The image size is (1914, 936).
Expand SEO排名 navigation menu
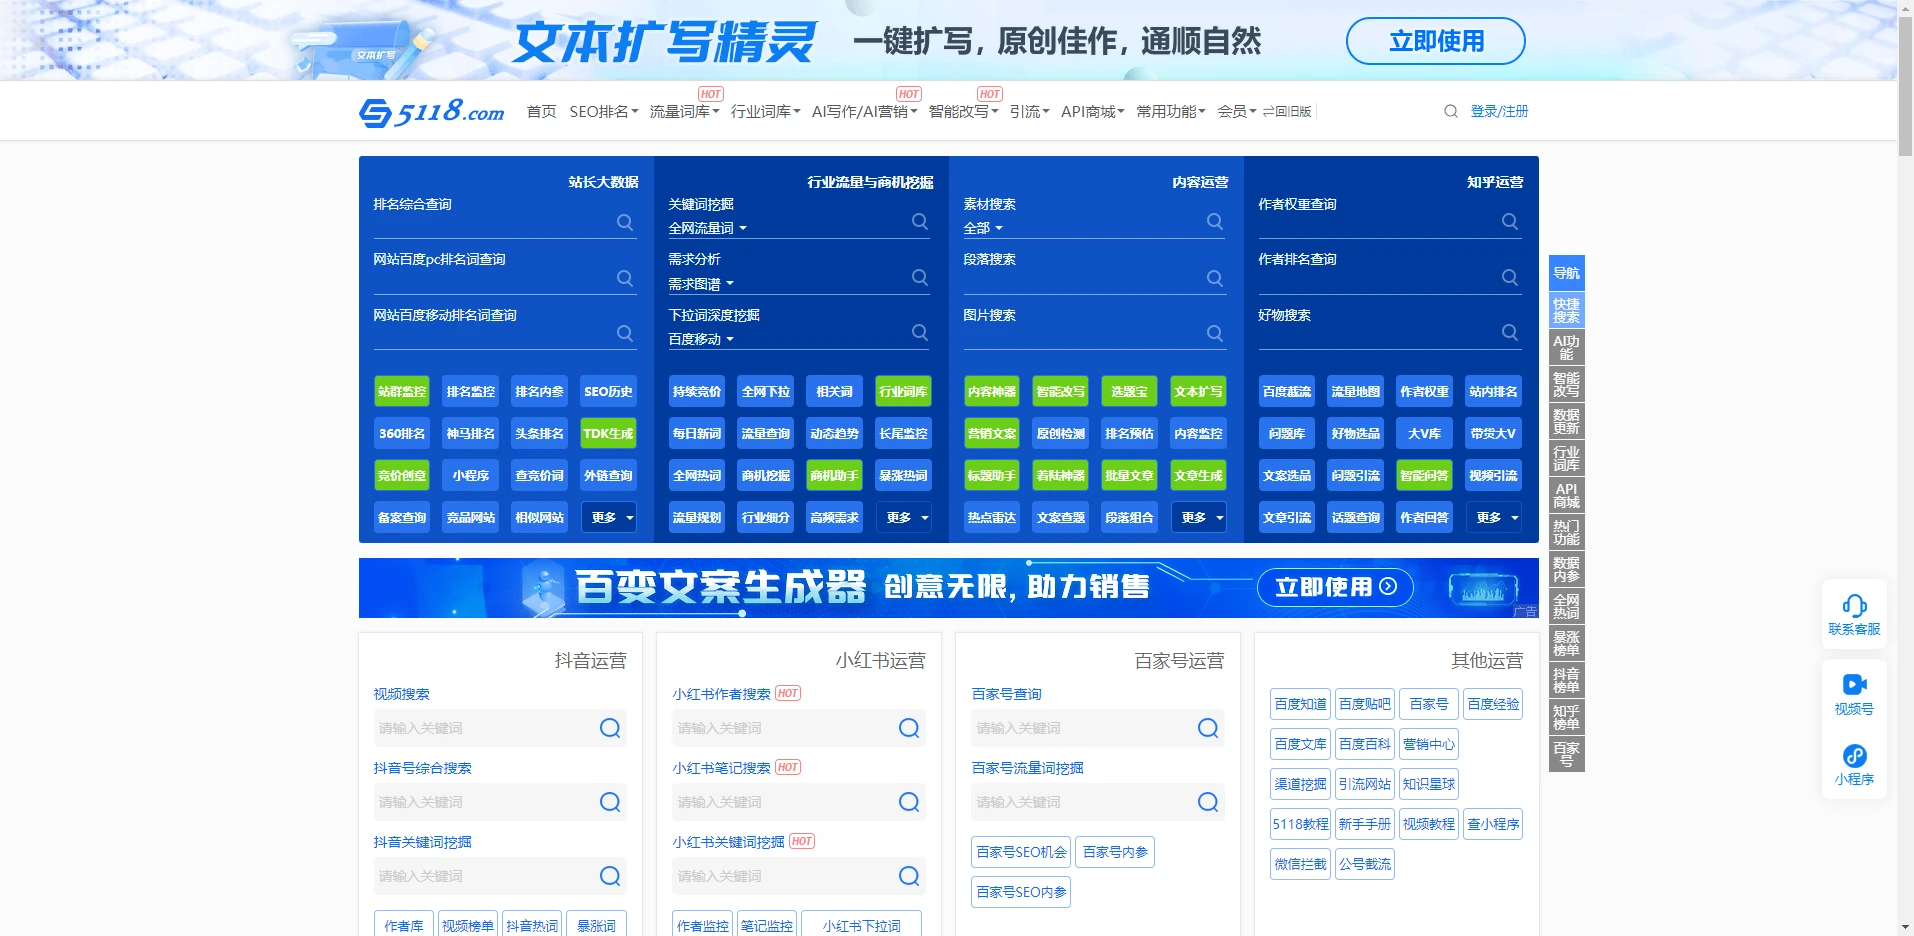pos(604,111)
